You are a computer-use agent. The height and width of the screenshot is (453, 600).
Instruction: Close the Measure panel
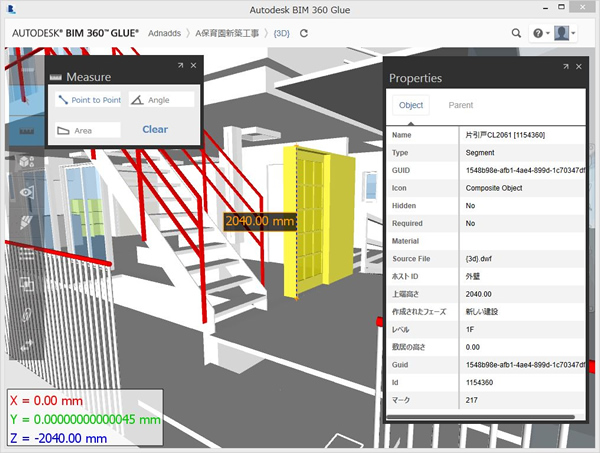click(194, 65)
